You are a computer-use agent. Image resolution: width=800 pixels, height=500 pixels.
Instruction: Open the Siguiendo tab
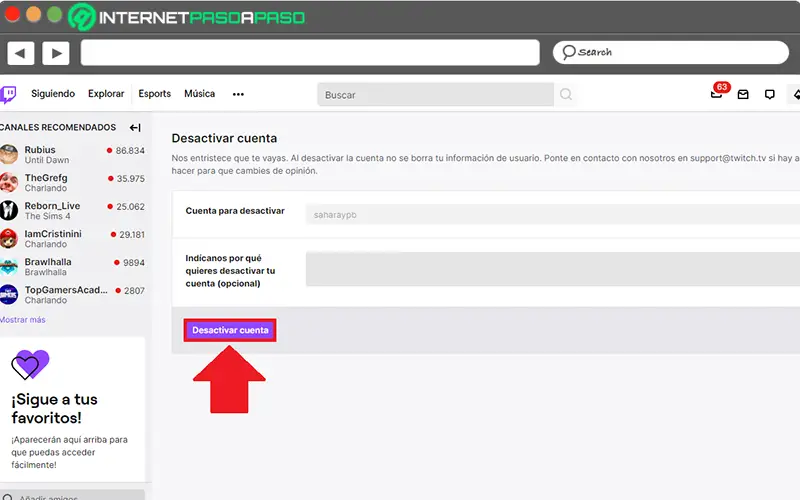click(53, 94)
